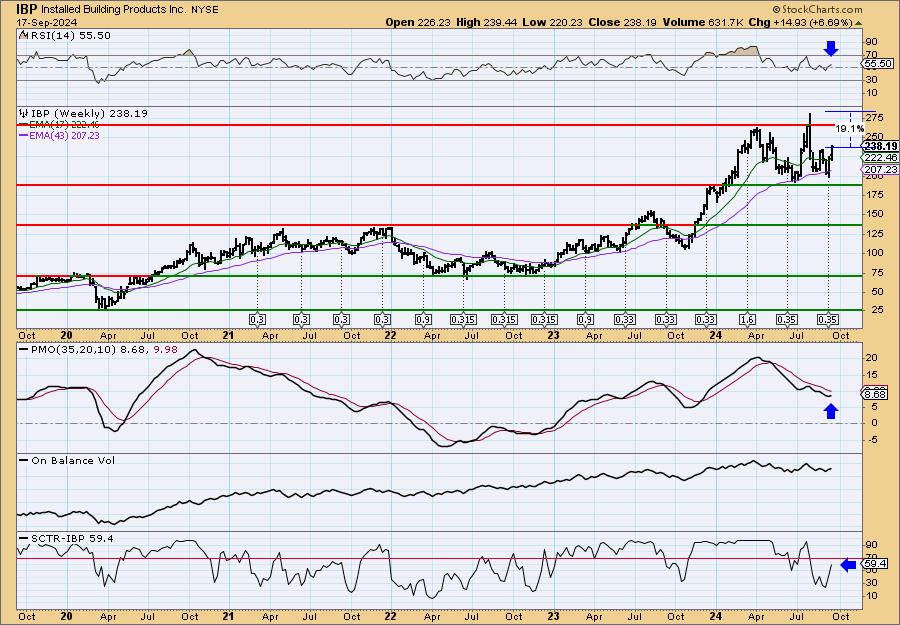Click the High 239.44 value

487,22
